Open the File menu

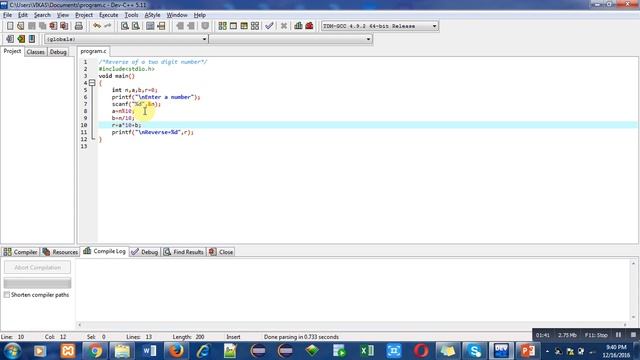tap(7, 15)
